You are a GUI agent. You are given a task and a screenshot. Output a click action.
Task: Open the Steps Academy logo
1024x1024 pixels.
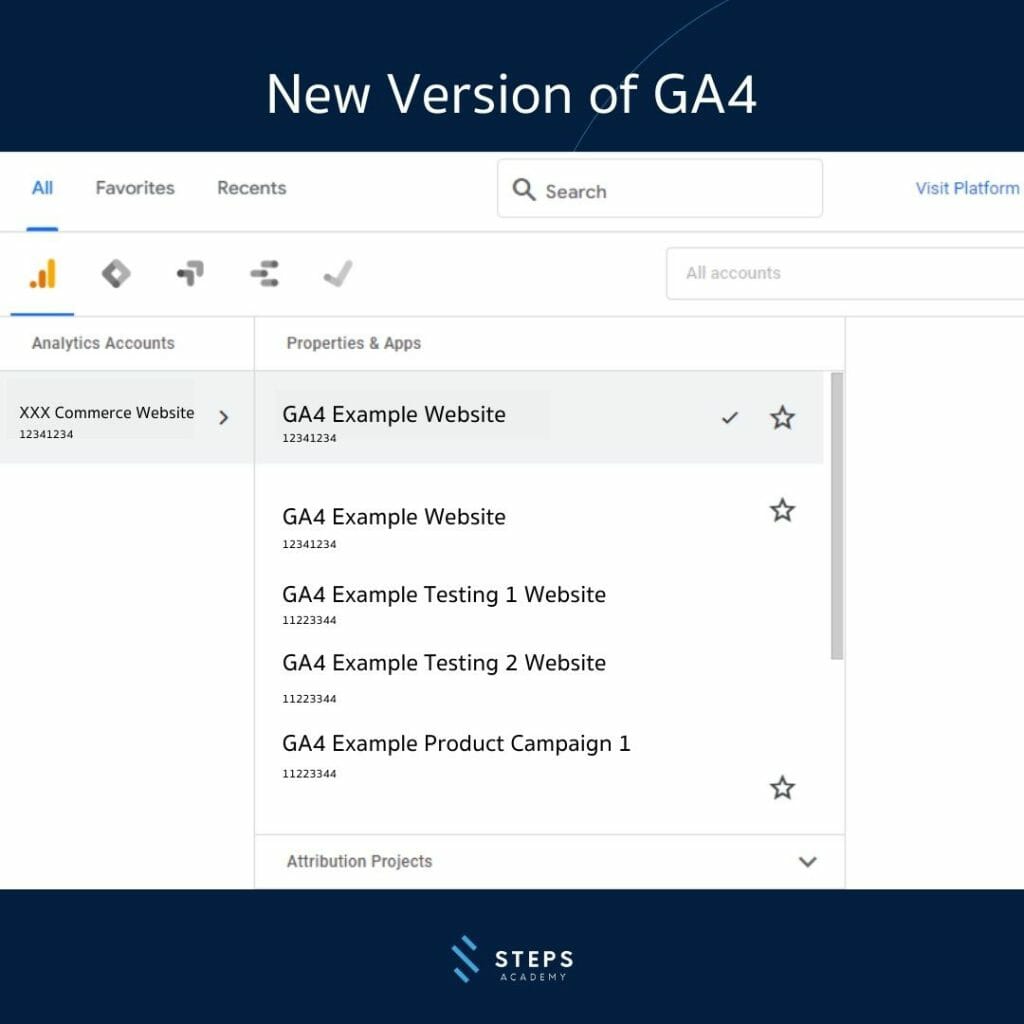(x=512, y=958)
